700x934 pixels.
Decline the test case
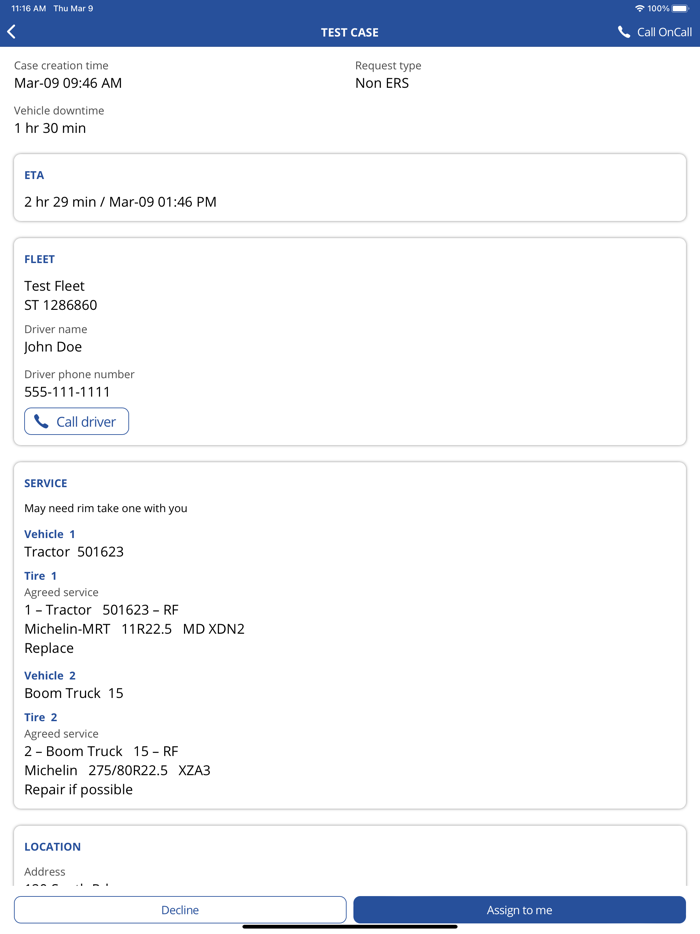point(180,910)
